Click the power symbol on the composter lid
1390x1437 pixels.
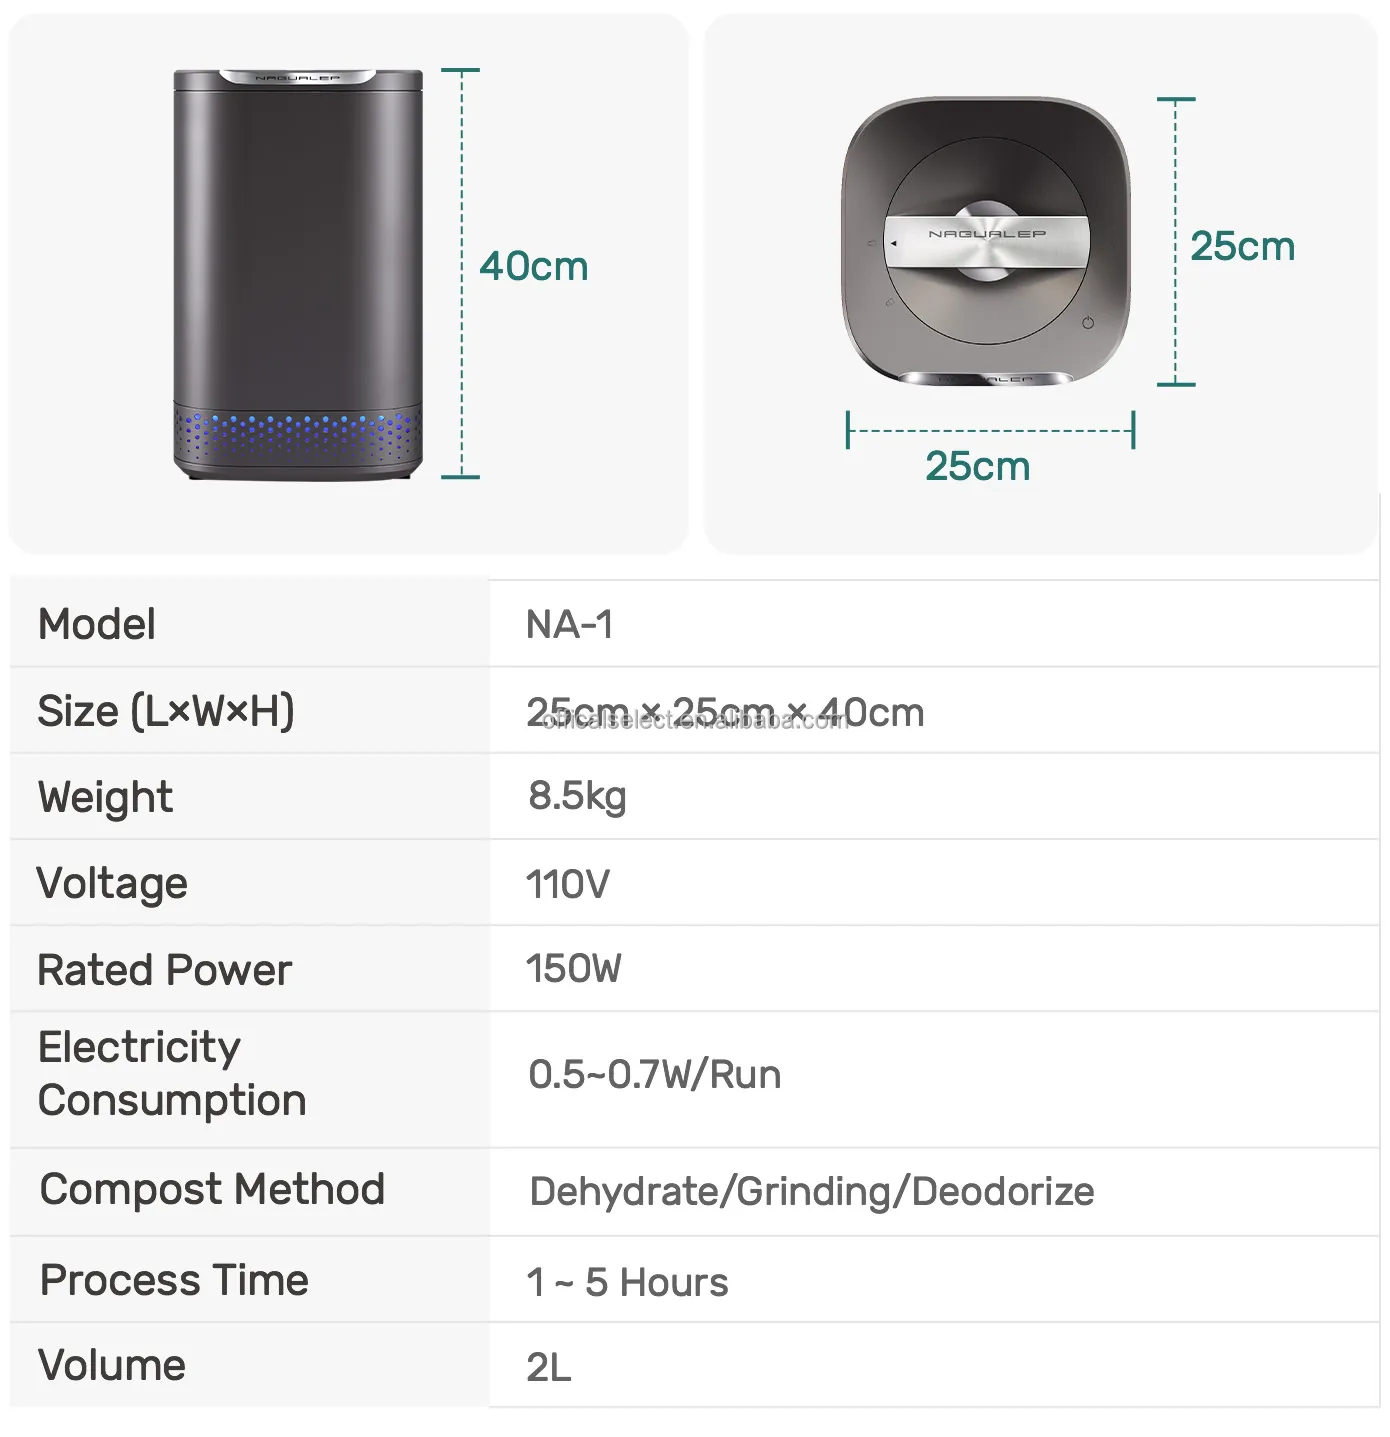coord(1088,322)
